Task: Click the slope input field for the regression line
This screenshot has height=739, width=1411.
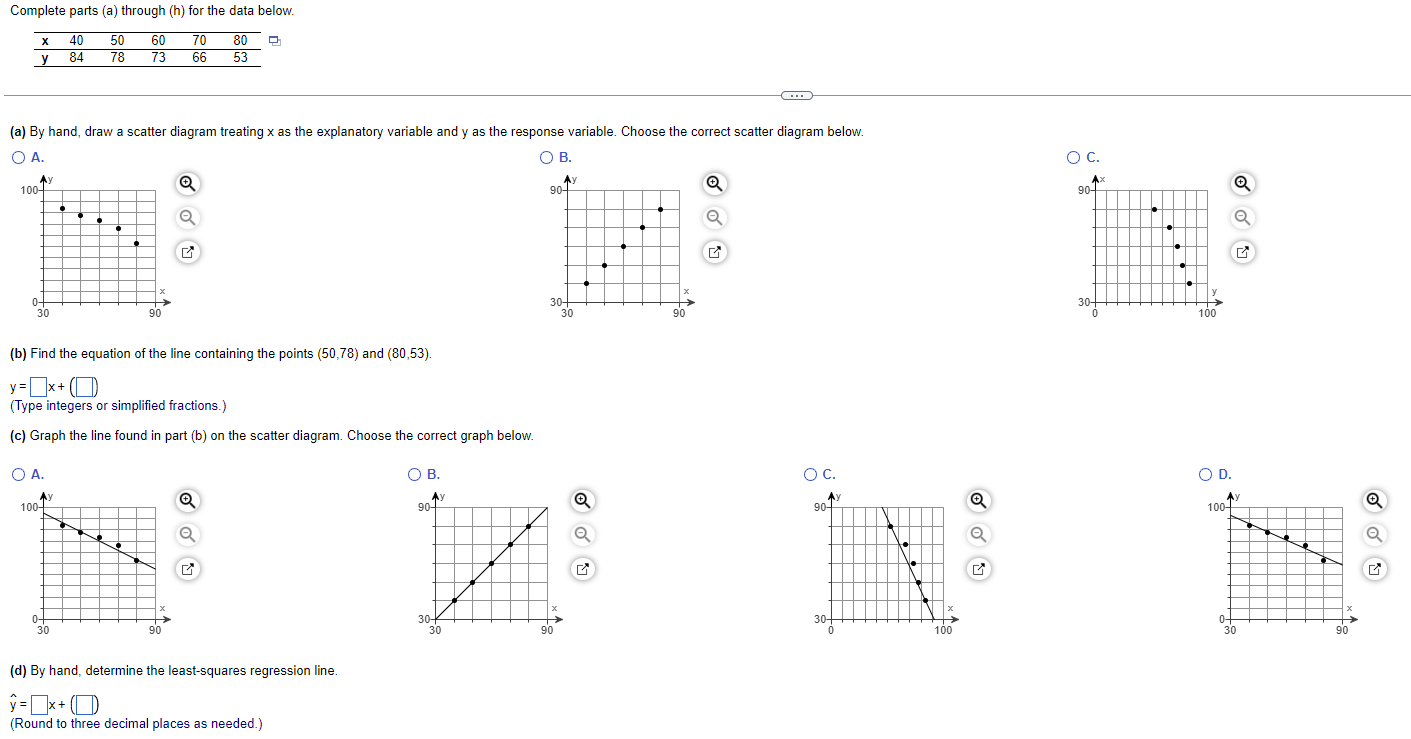Action: click(38, 703)
